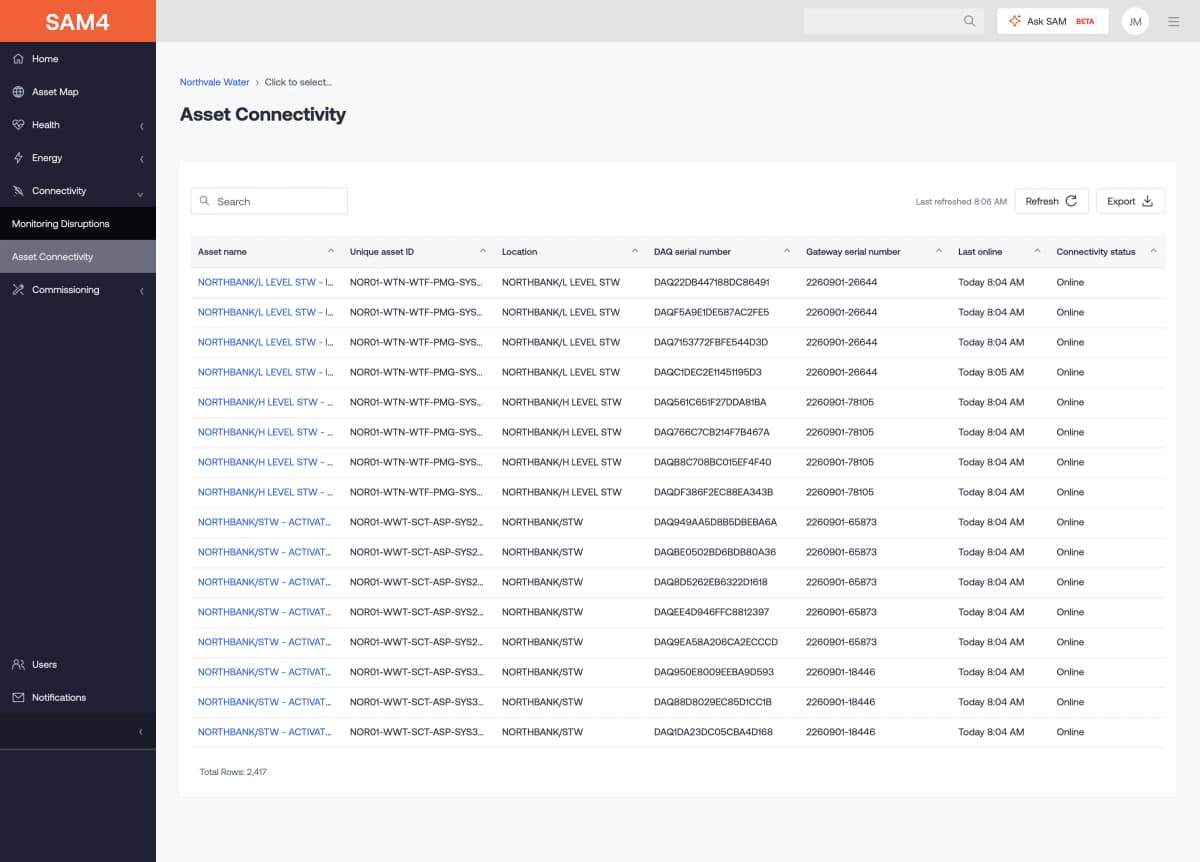Image resolution: width=1200 pixels, height=862 pixels.
Task: Expand the Health submenu chevron
Action: coord(142,126)
